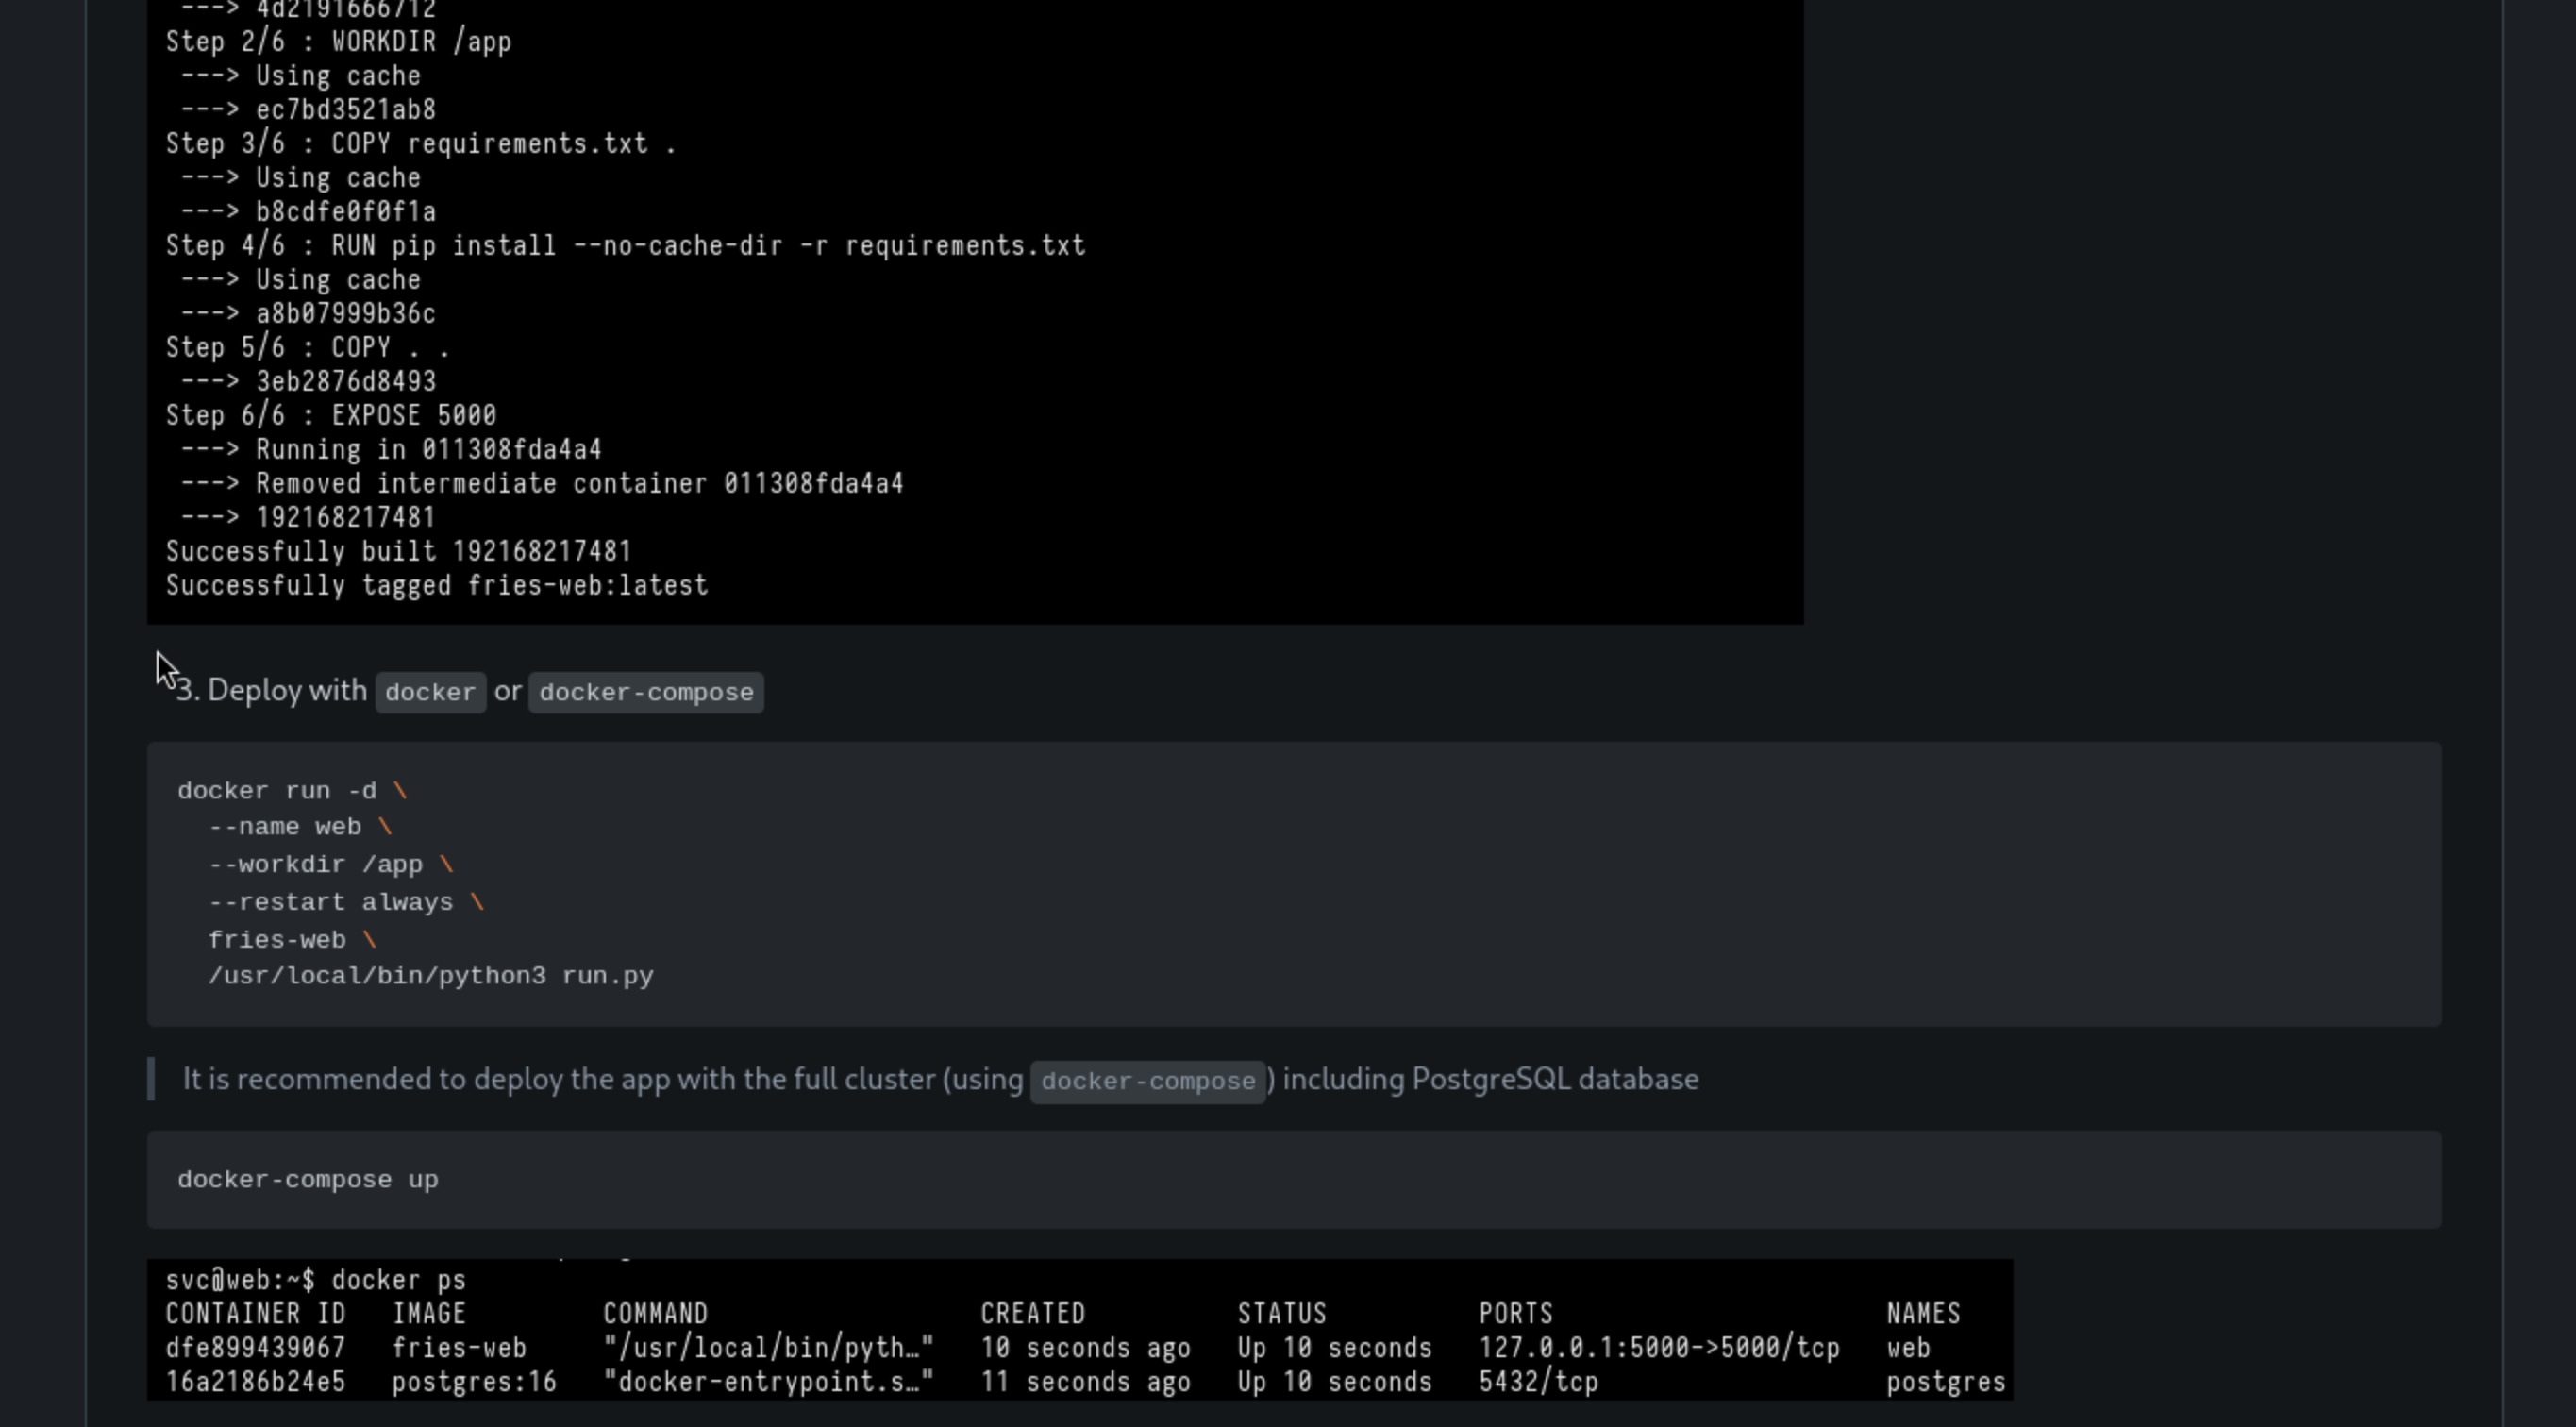Click 'docker-compose' code in the Deploy heading

pyautogui.click(x=646, y=692)
